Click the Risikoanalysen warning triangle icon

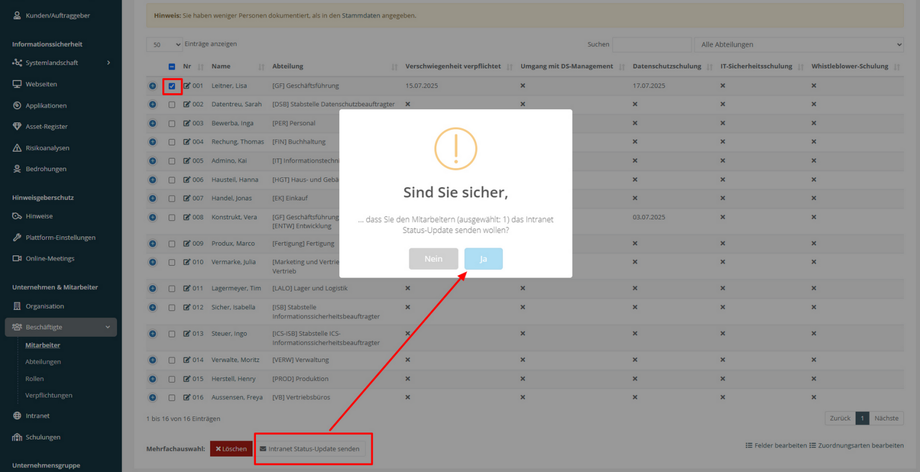point(17,148)
